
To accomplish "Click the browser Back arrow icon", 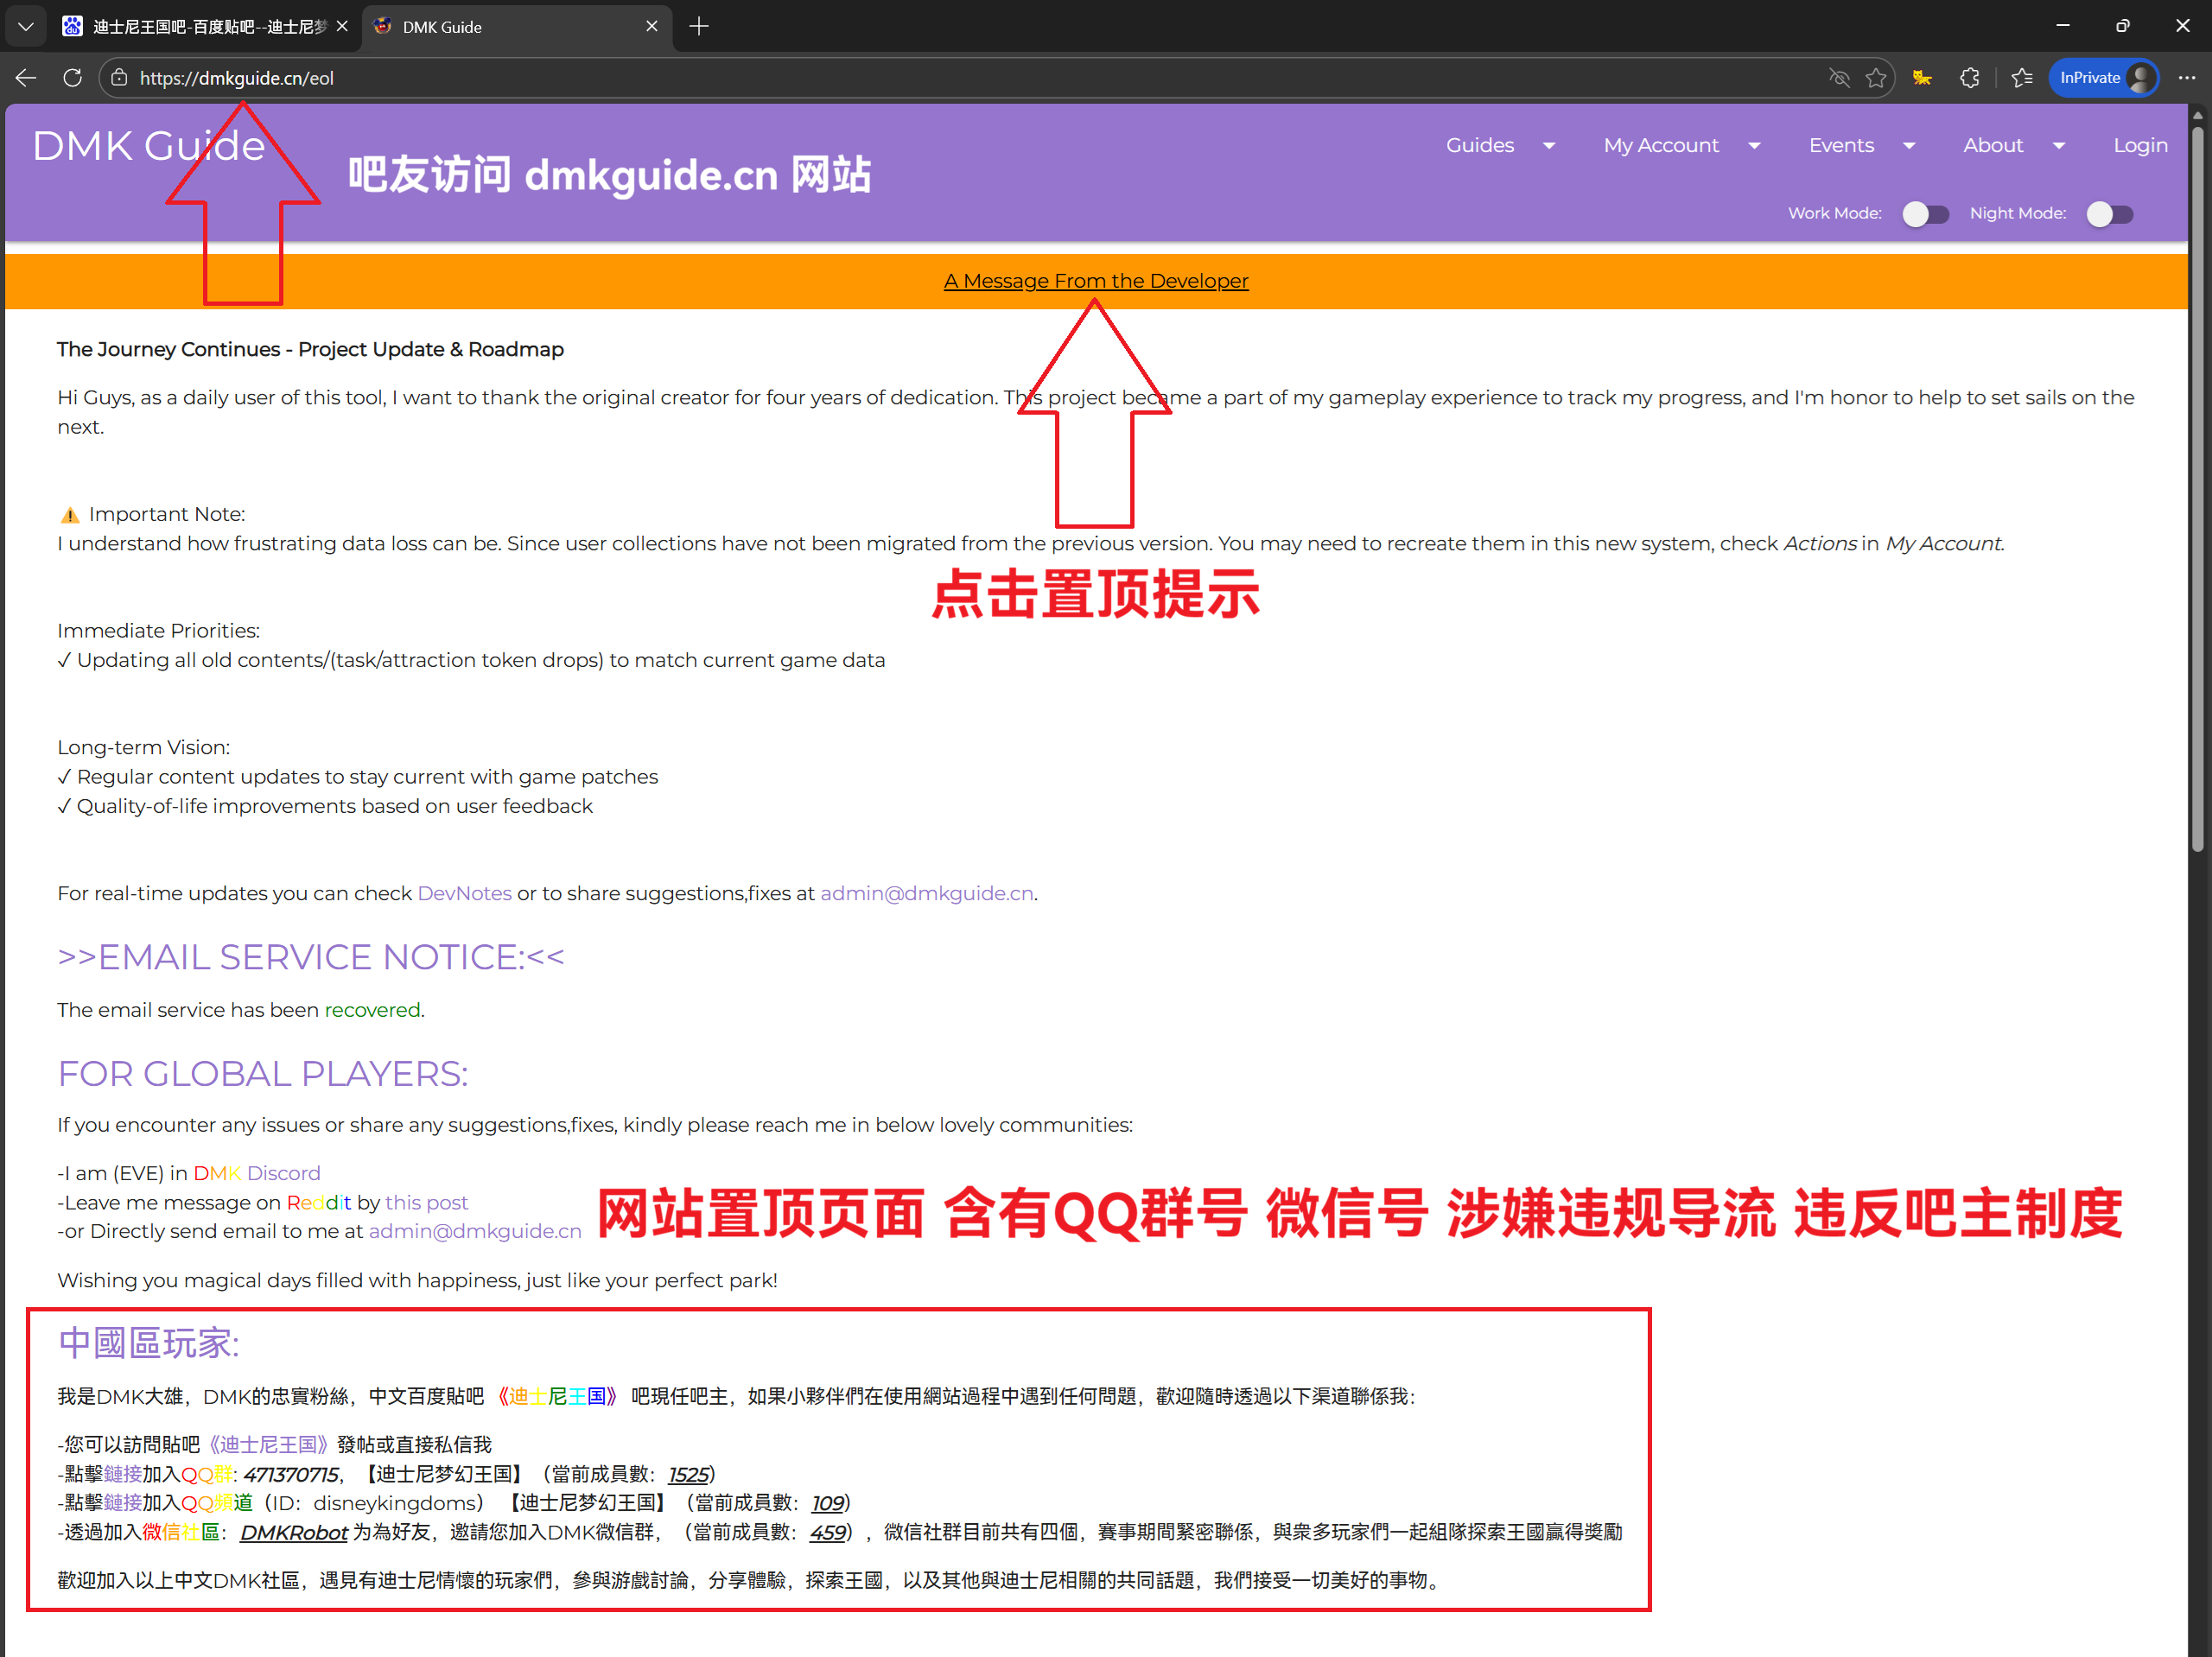I will [x=26, y=78].
